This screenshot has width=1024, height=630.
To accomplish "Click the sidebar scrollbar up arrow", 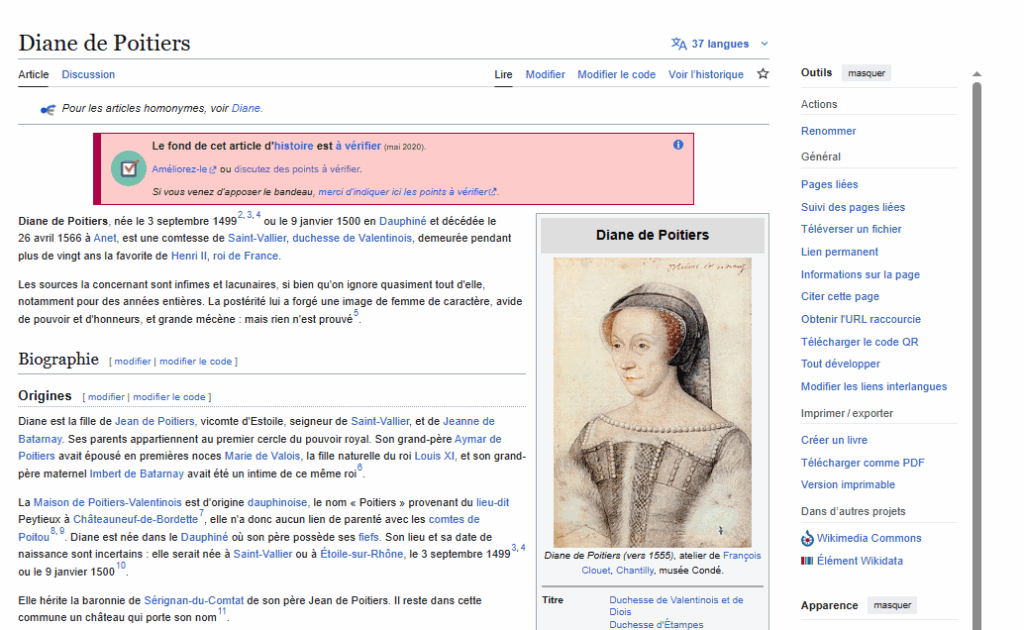I will click(x=977, y=74).
